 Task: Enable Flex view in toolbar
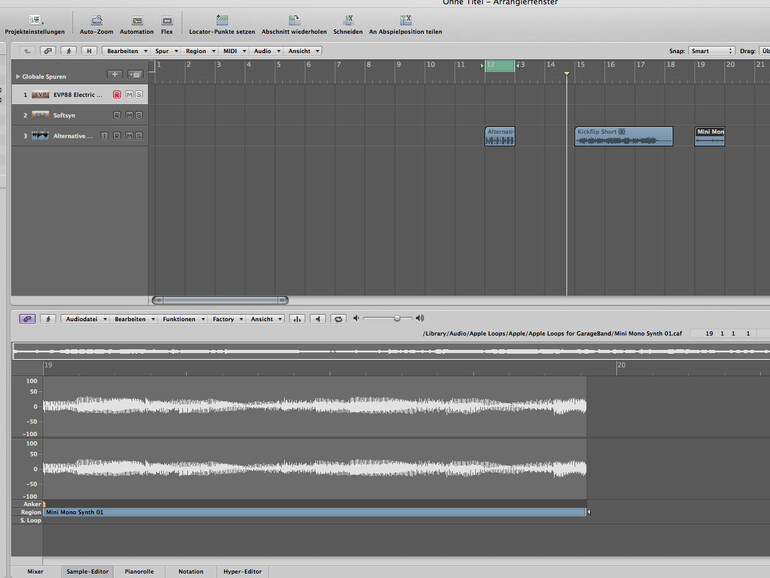[167, 20]
